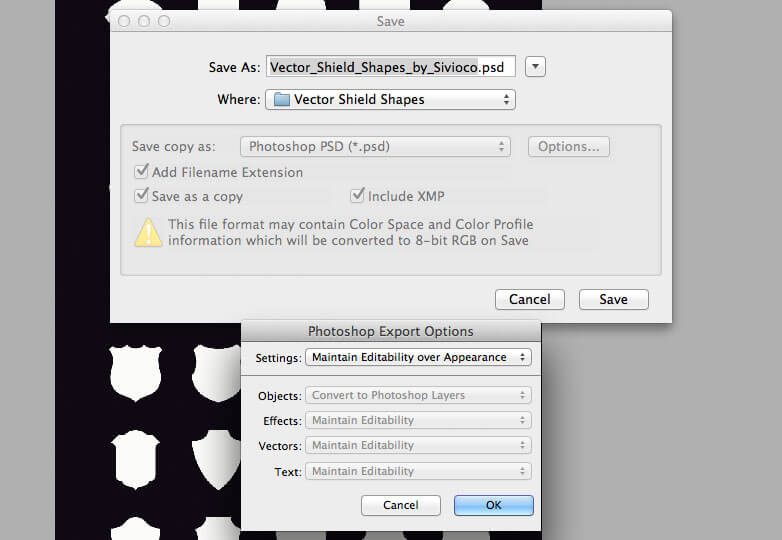Click the yellow minimize window button
This screenshot has height=540, width=782.
144,21
